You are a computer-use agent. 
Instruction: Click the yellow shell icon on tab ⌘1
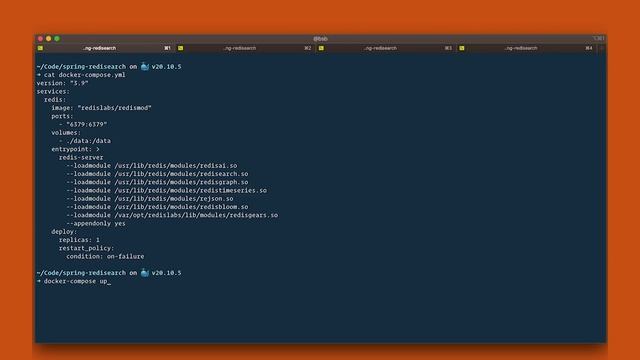40,48
